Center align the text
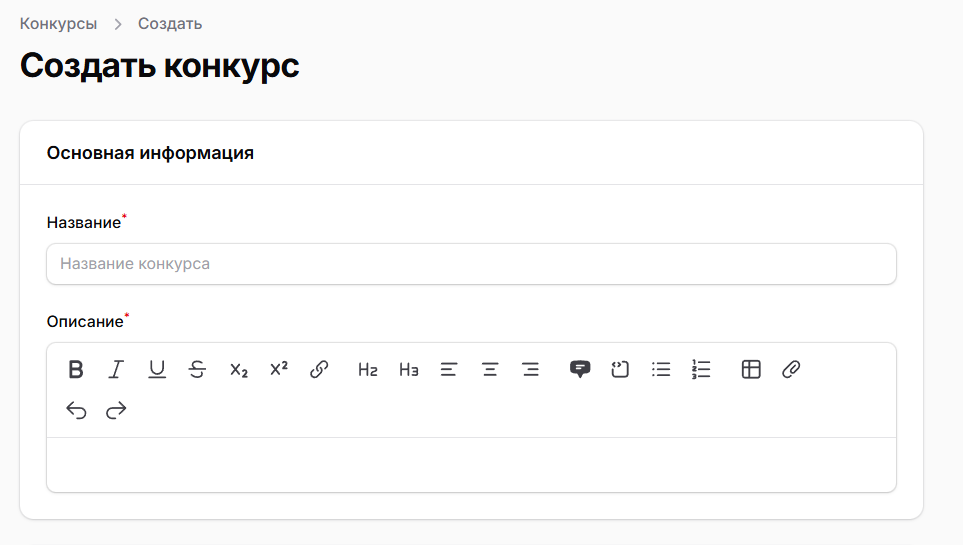This screenshot has height=545, width=963. click(489, 369)
